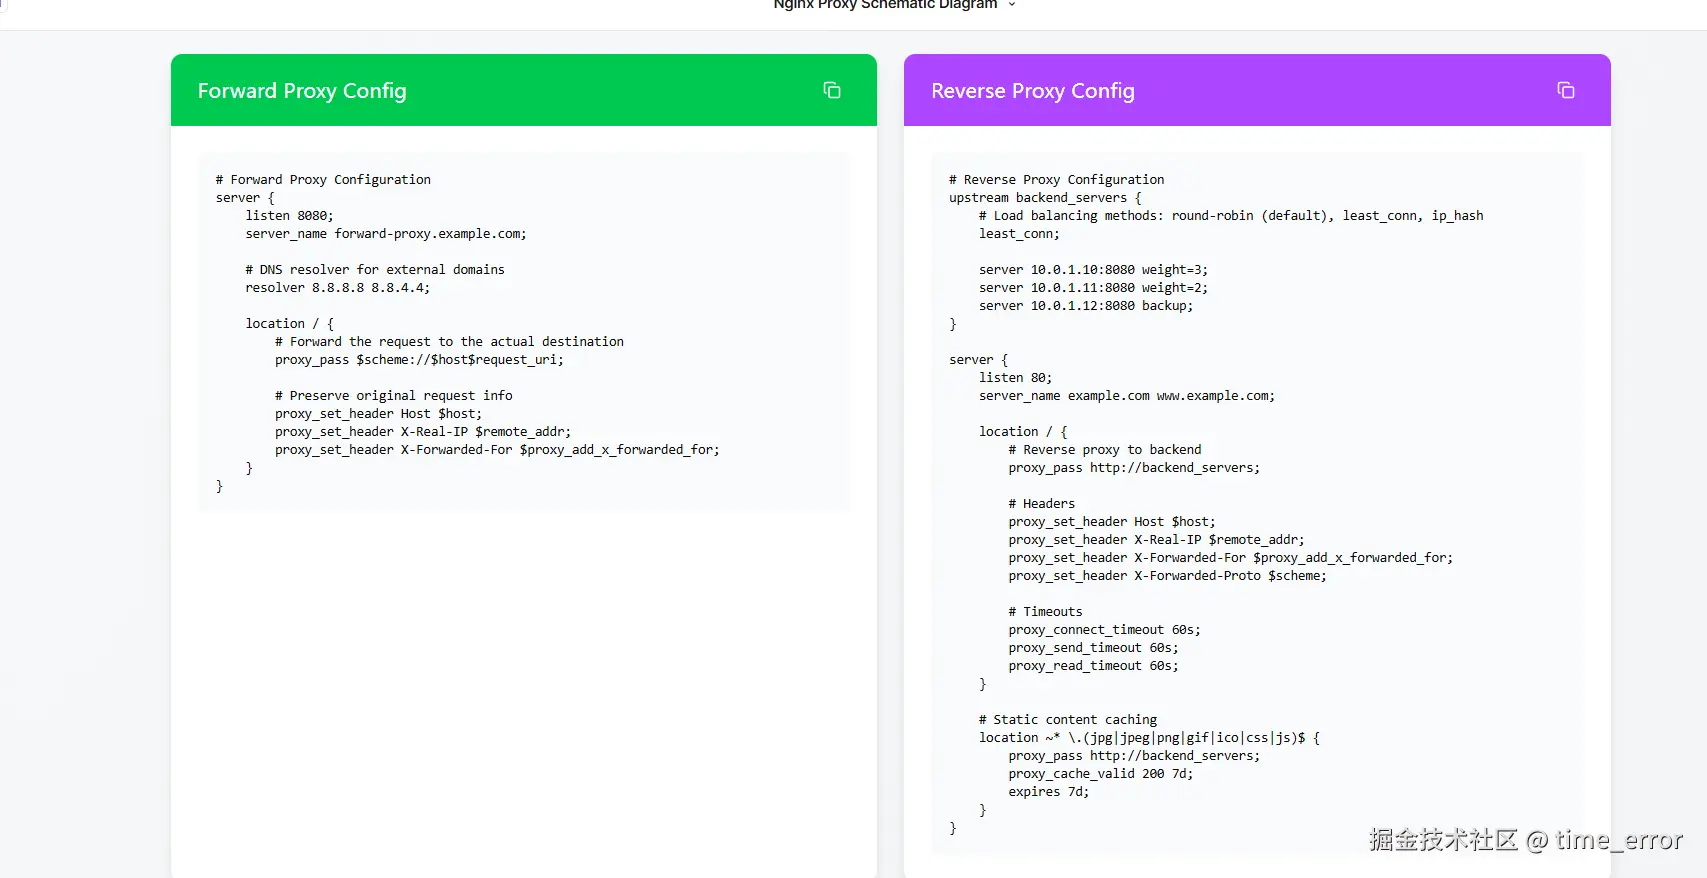Click "server 10.0.1.11:8080 weight=2;" line
Viewport: 1707px width, 878px height.
coord(1093,288)
